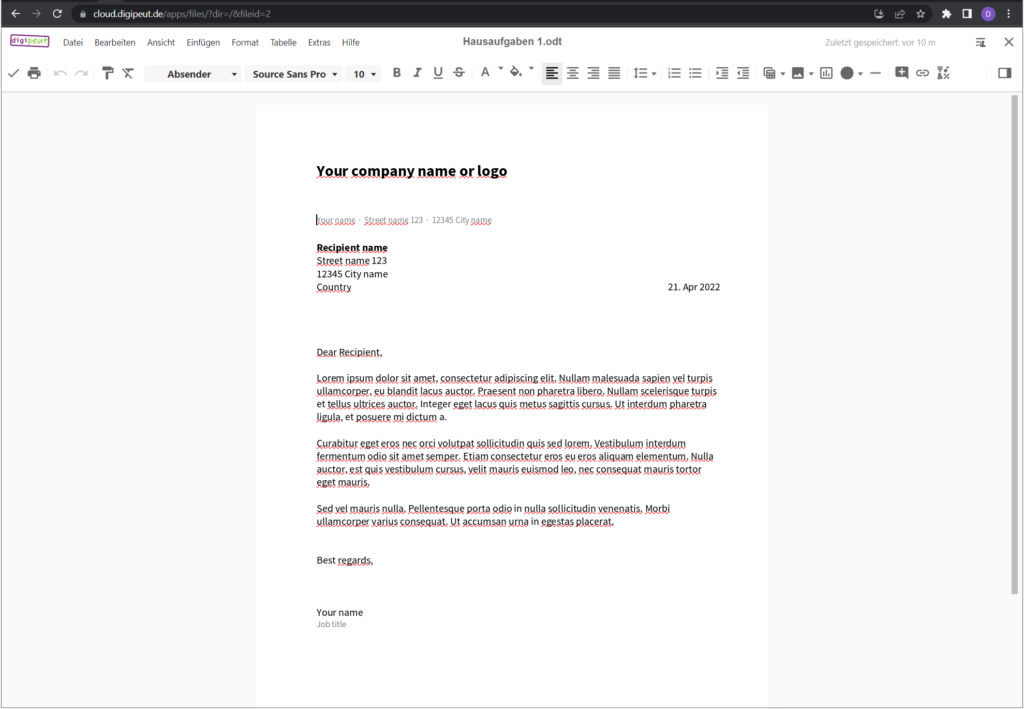Click the vertical scrollbar
Viewport: 1024px width, 709px height.
[x=1014, y=345]
